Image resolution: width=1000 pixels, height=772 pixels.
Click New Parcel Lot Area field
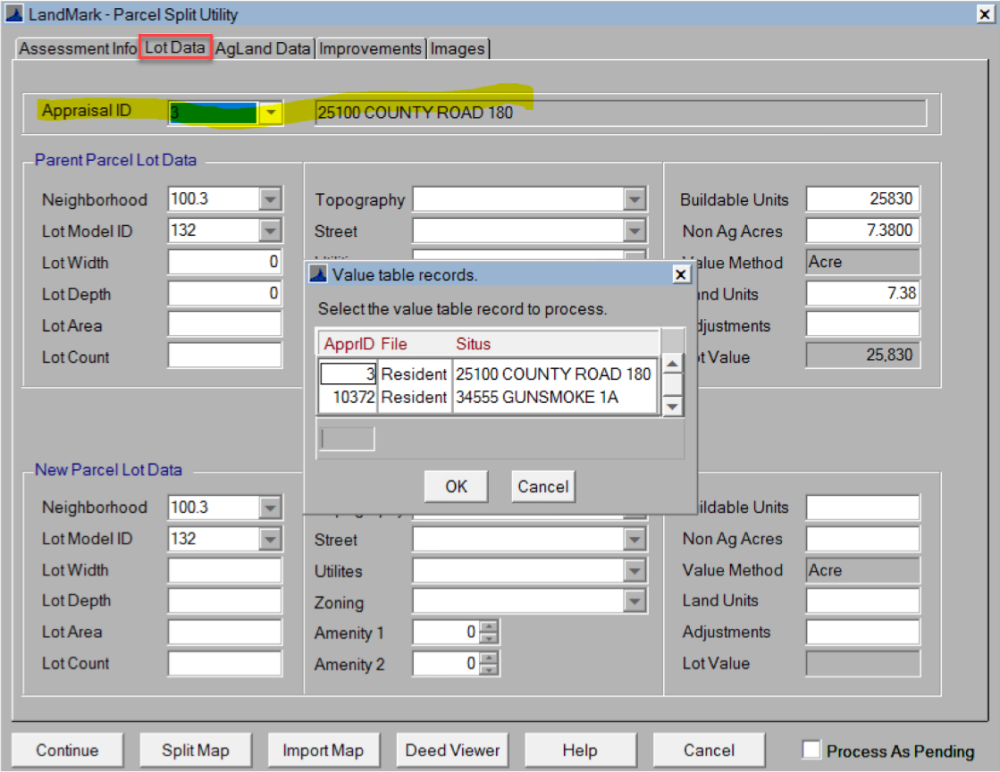pos(224,632)
